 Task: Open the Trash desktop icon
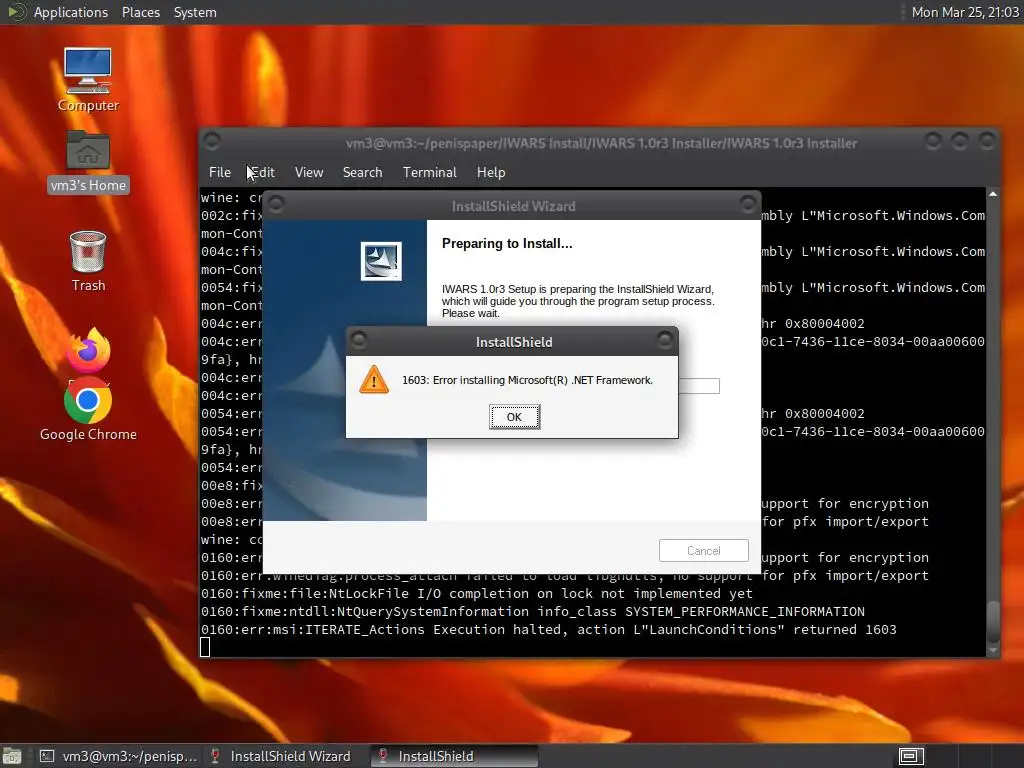click(x=88, y=261)
